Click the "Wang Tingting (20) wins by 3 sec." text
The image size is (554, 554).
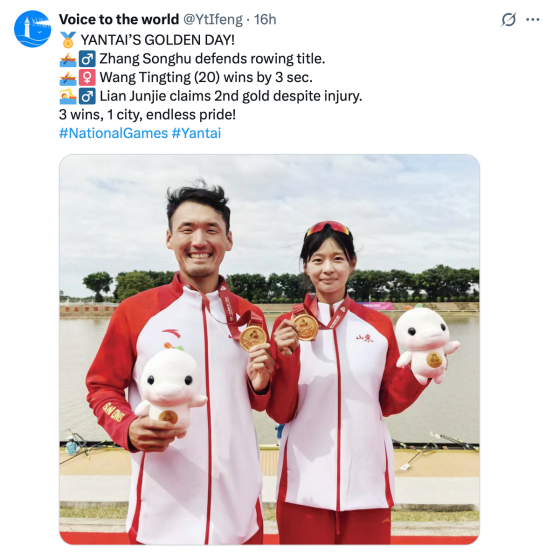coord(206,77)
